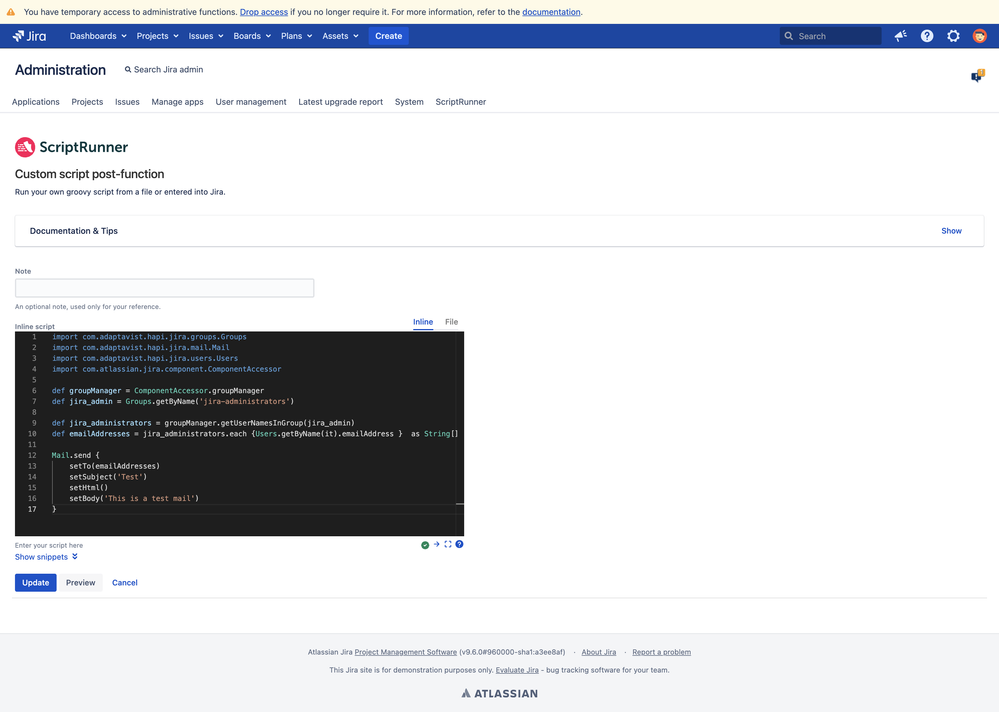
Task: Click the Cancel link
Action: (x=125, y=583)
